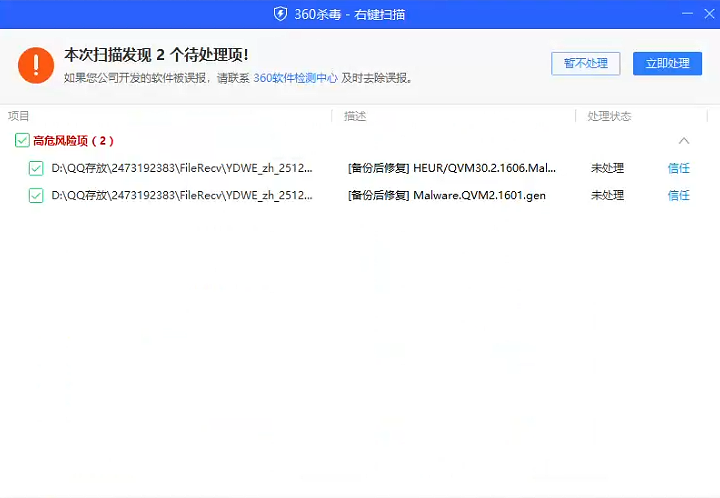Click 未处理 status in HEUR/QVM30 row

coord(607,168)
